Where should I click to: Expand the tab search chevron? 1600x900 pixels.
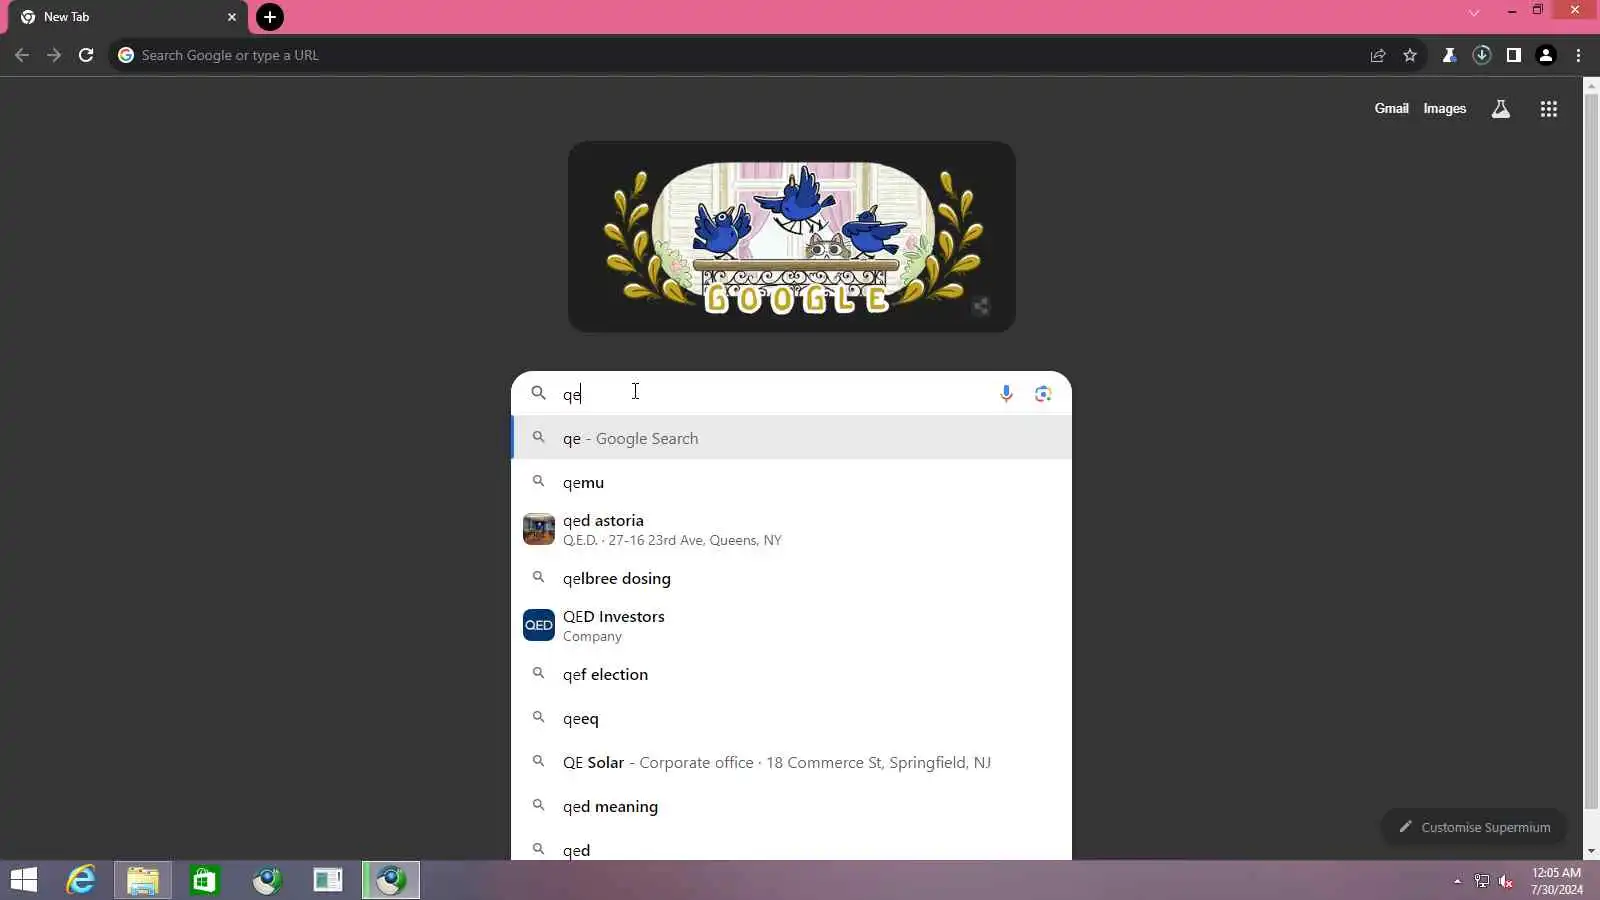[1474, 13]
